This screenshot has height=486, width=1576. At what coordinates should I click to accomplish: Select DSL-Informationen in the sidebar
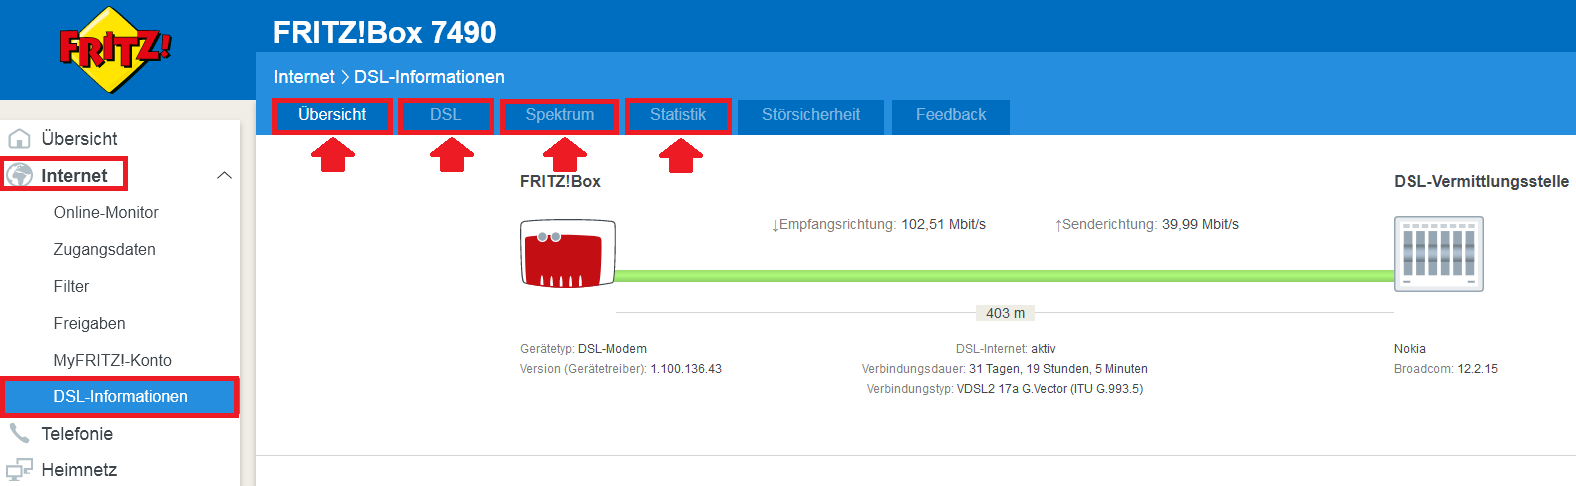(120, 397)
